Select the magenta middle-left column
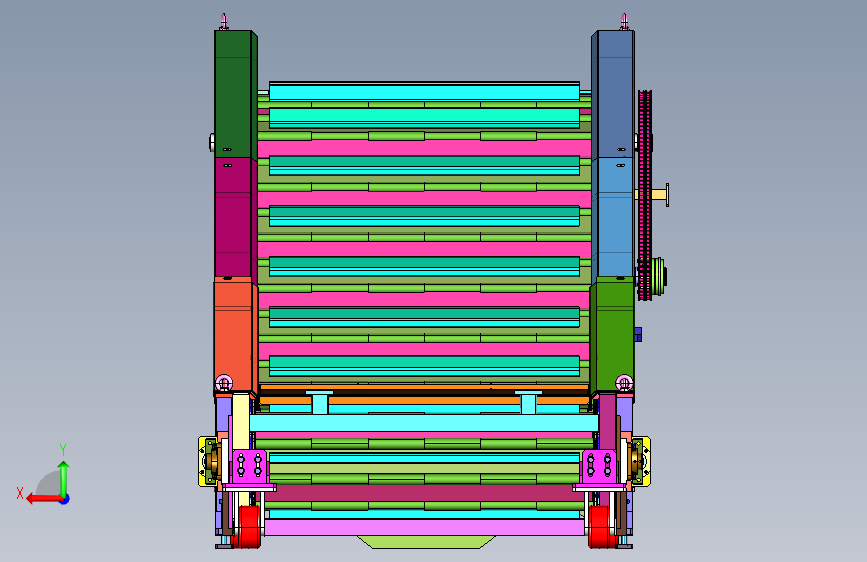The width and height of the screenshot is (867, 562). [x=236, y=217]
